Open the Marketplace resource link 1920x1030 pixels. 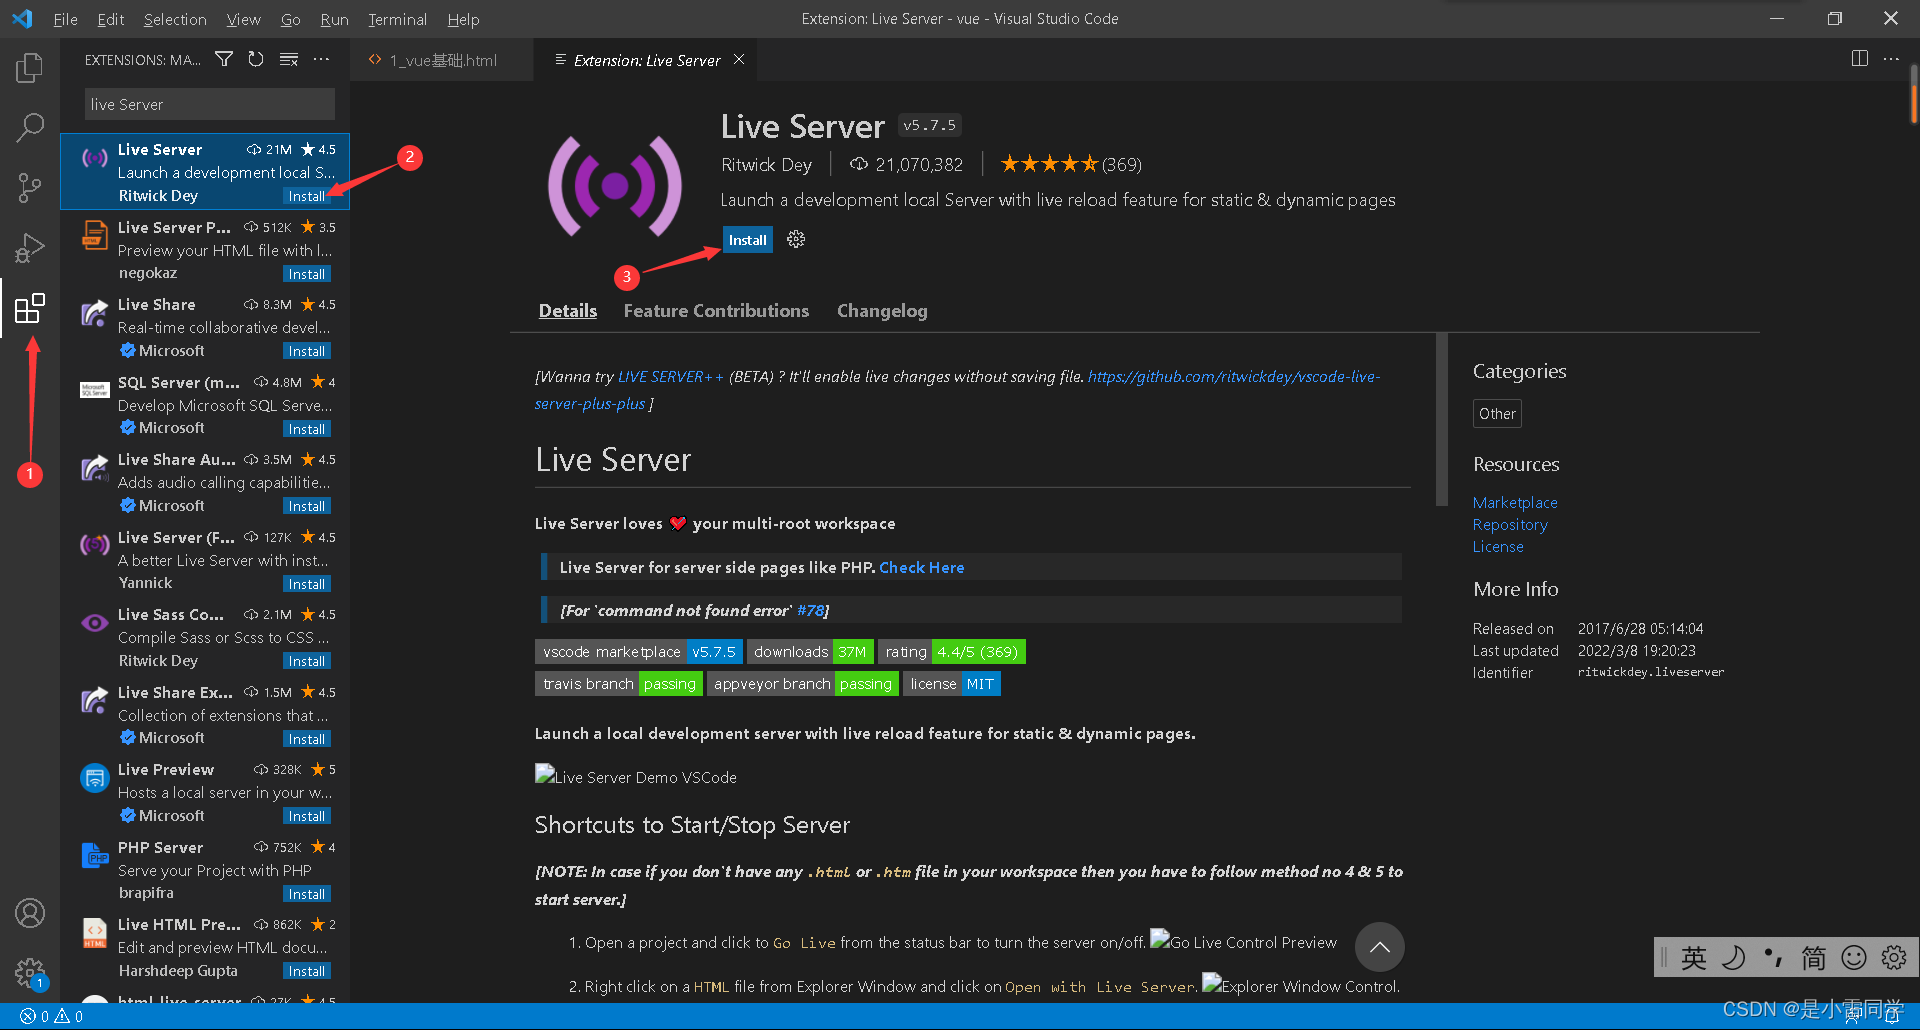pyautogui.click(x=1515, y=502)
